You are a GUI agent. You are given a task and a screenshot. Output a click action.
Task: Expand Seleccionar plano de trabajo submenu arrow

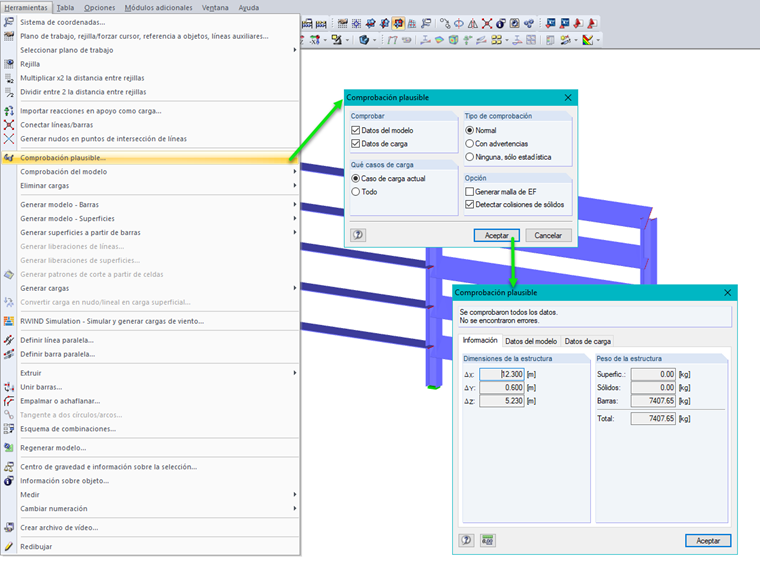[x=295, y=50]
